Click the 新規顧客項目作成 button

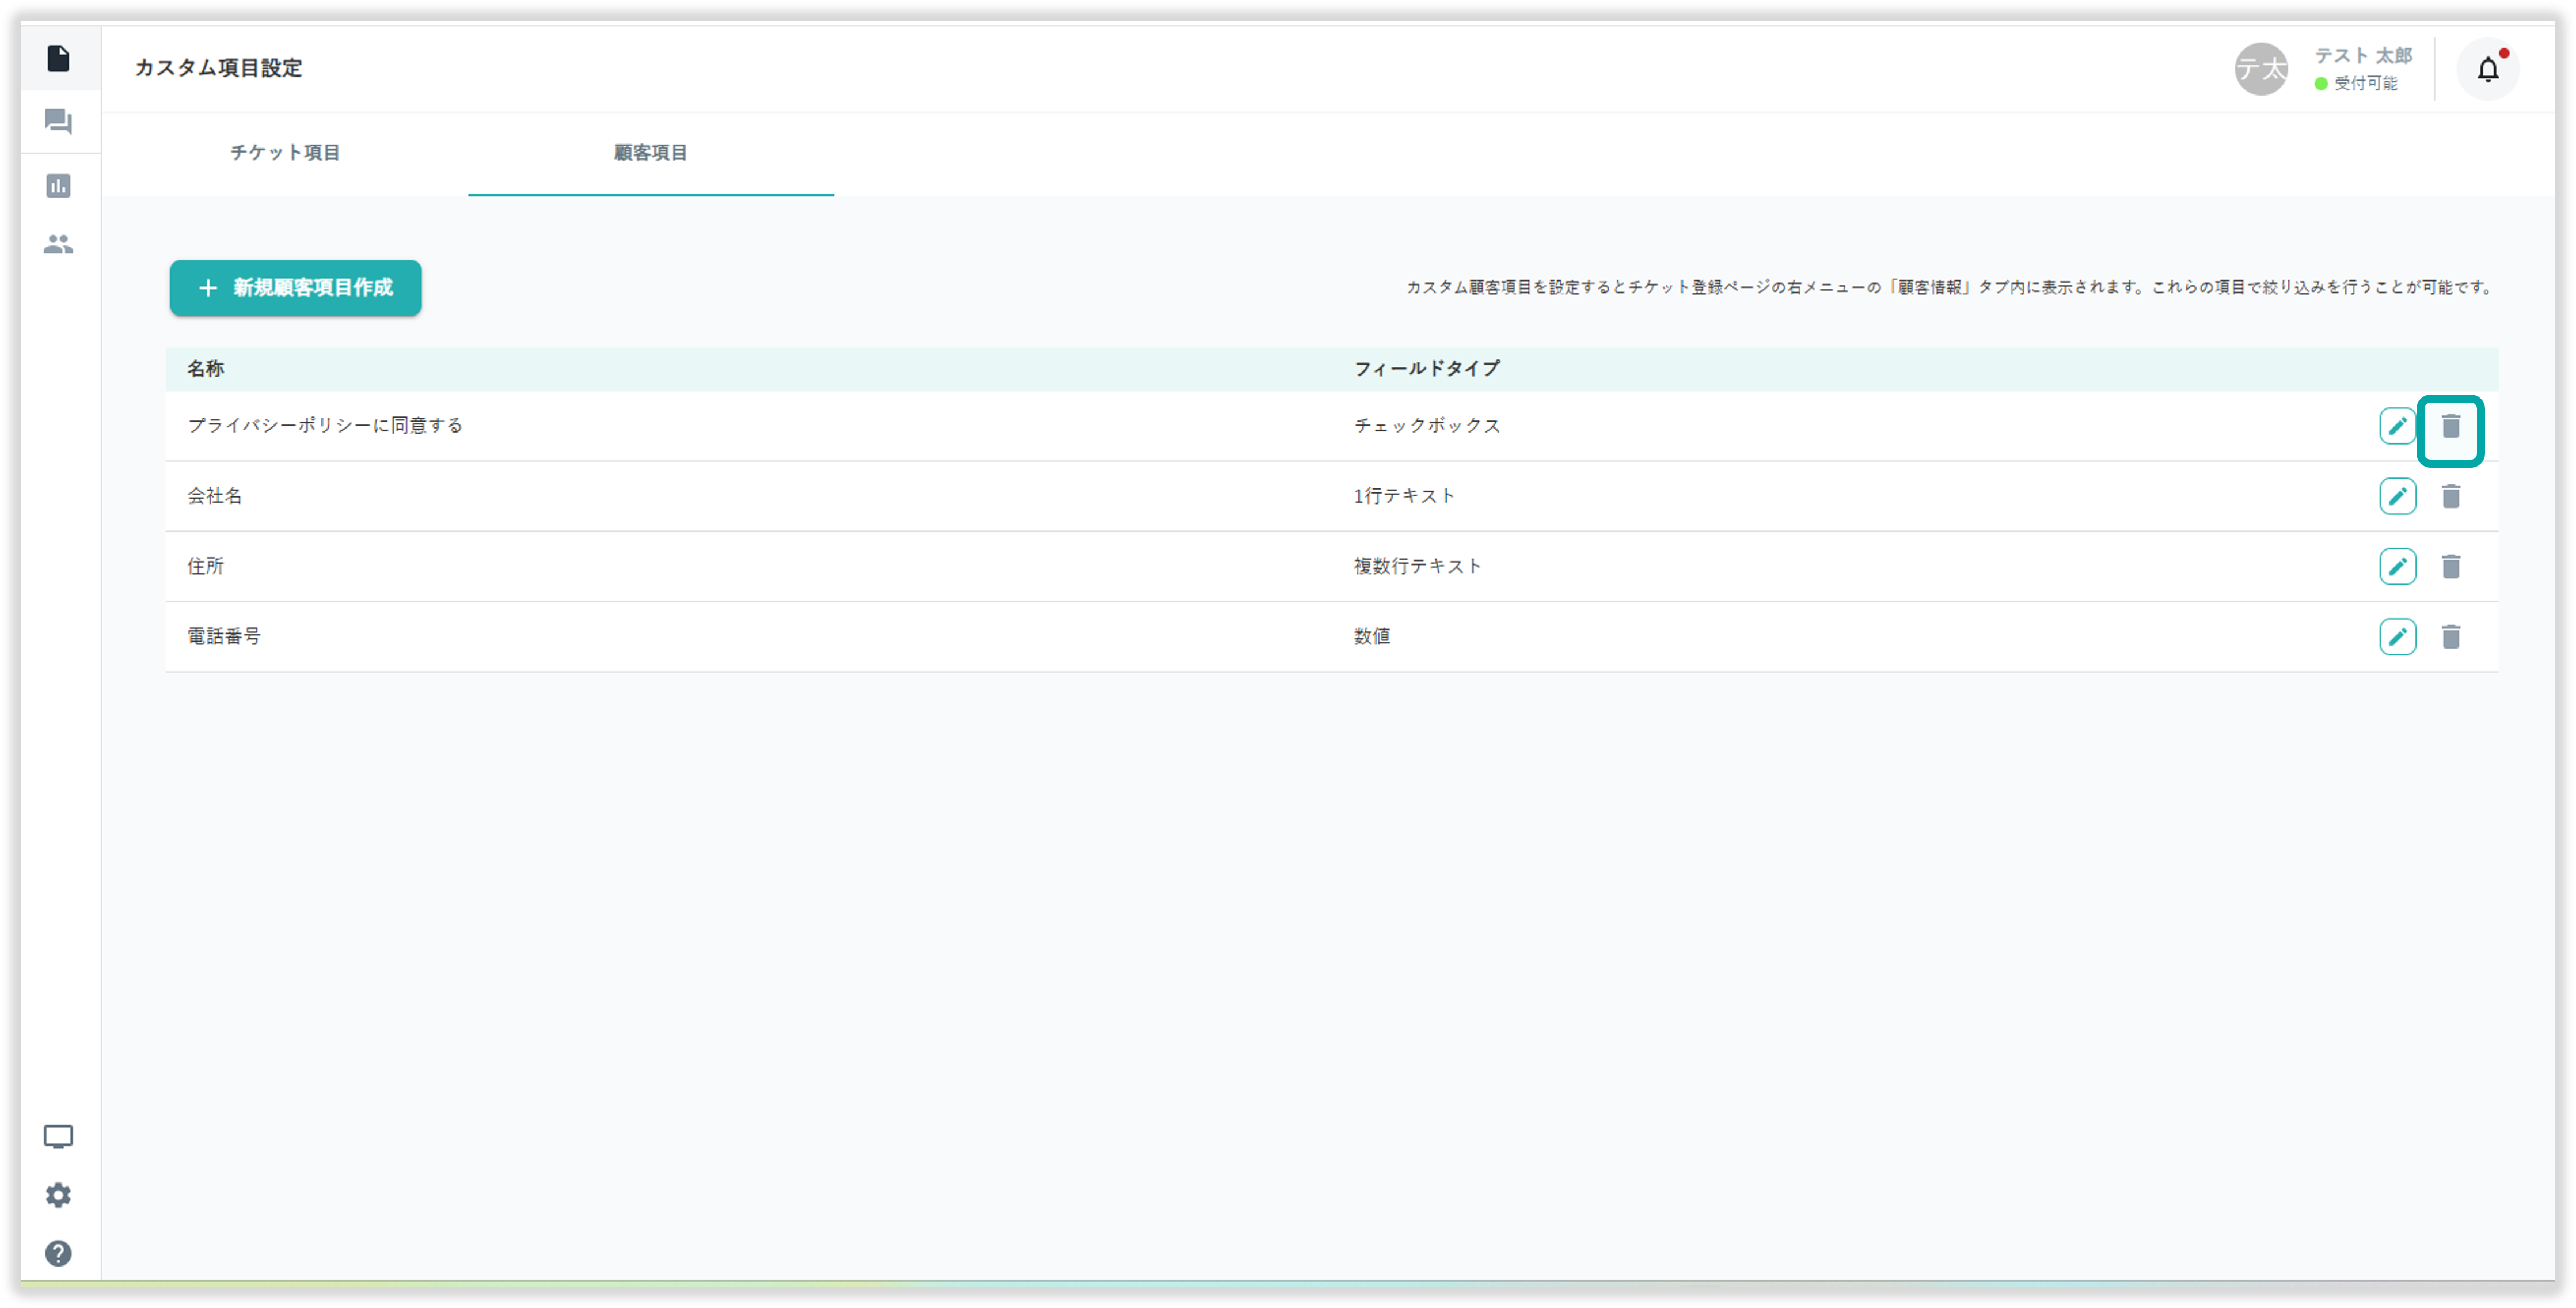295,288
